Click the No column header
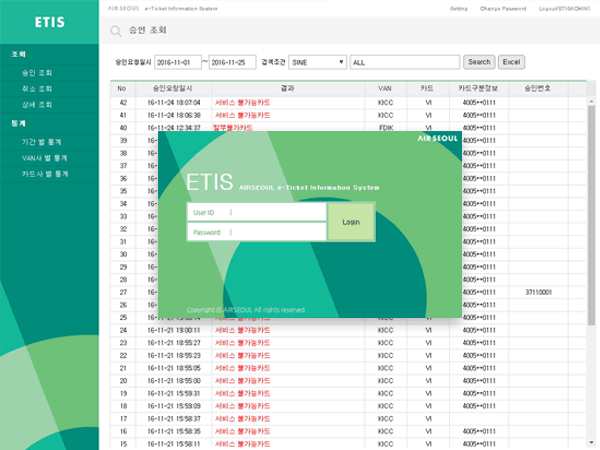This screenshot has height=450, width=600. (122, 89)
